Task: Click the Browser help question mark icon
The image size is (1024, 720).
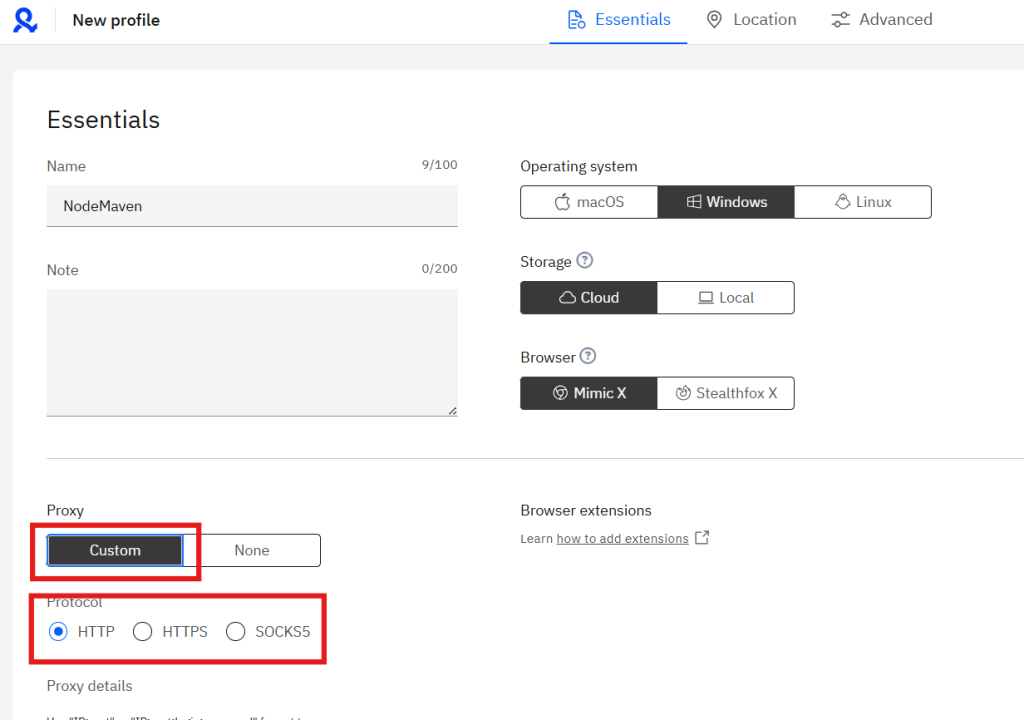Action: tap(589, 357)
